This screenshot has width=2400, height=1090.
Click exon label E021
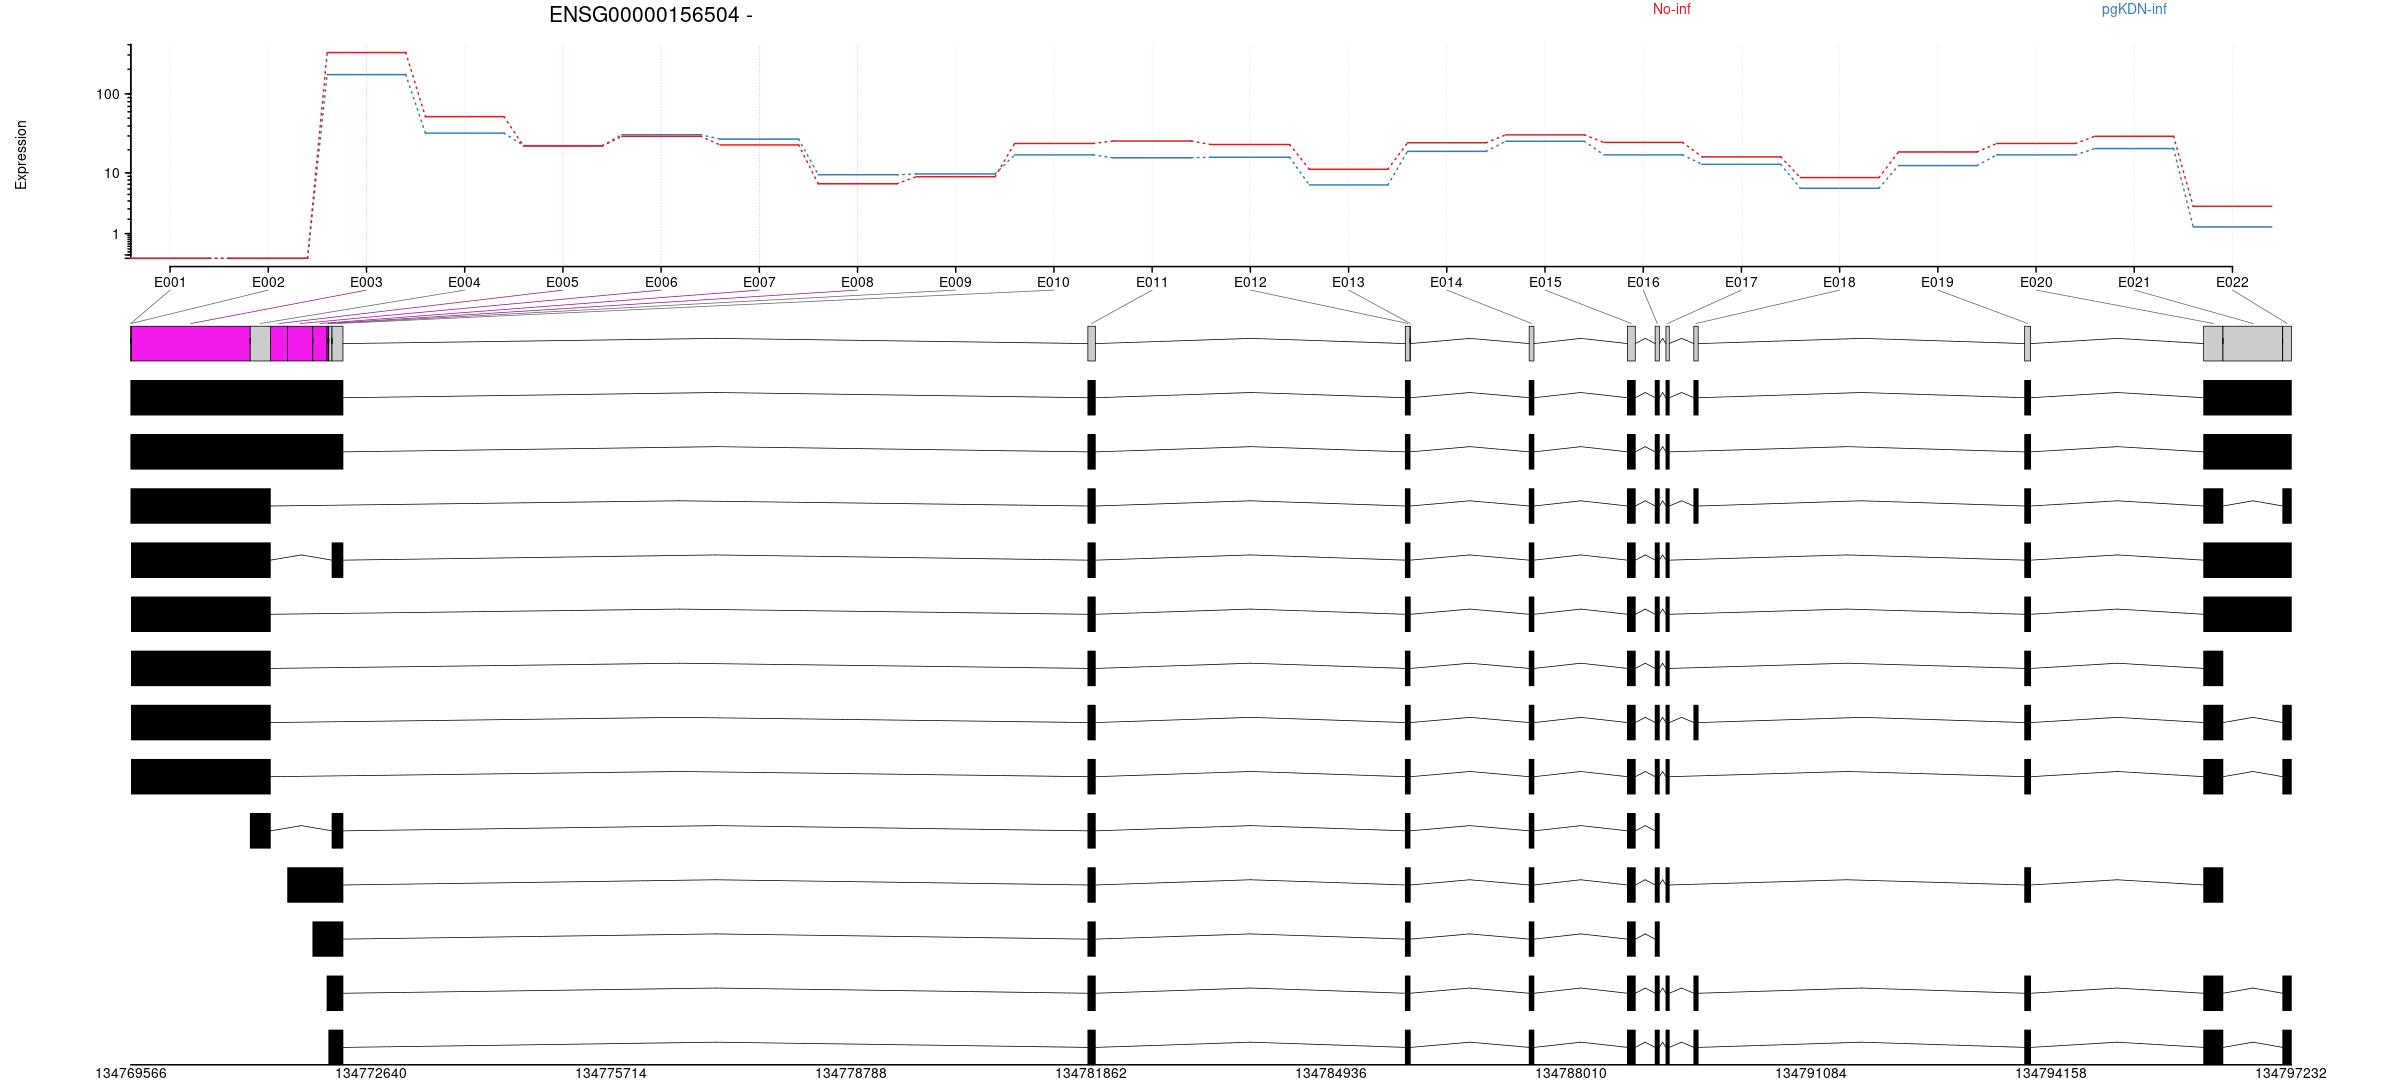coord(2134,282)
